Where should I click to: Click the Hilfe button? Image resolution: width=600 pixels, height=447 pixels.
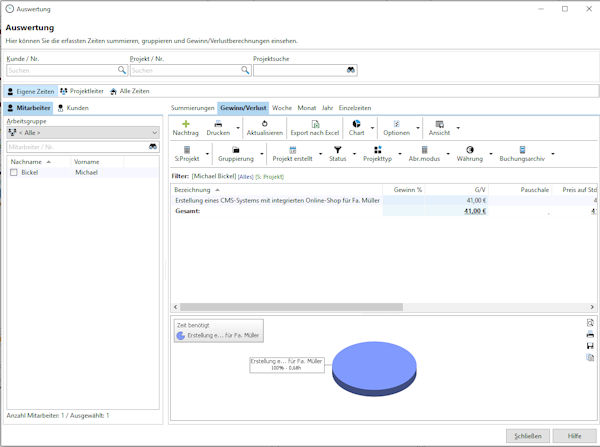tap(574, 436)
